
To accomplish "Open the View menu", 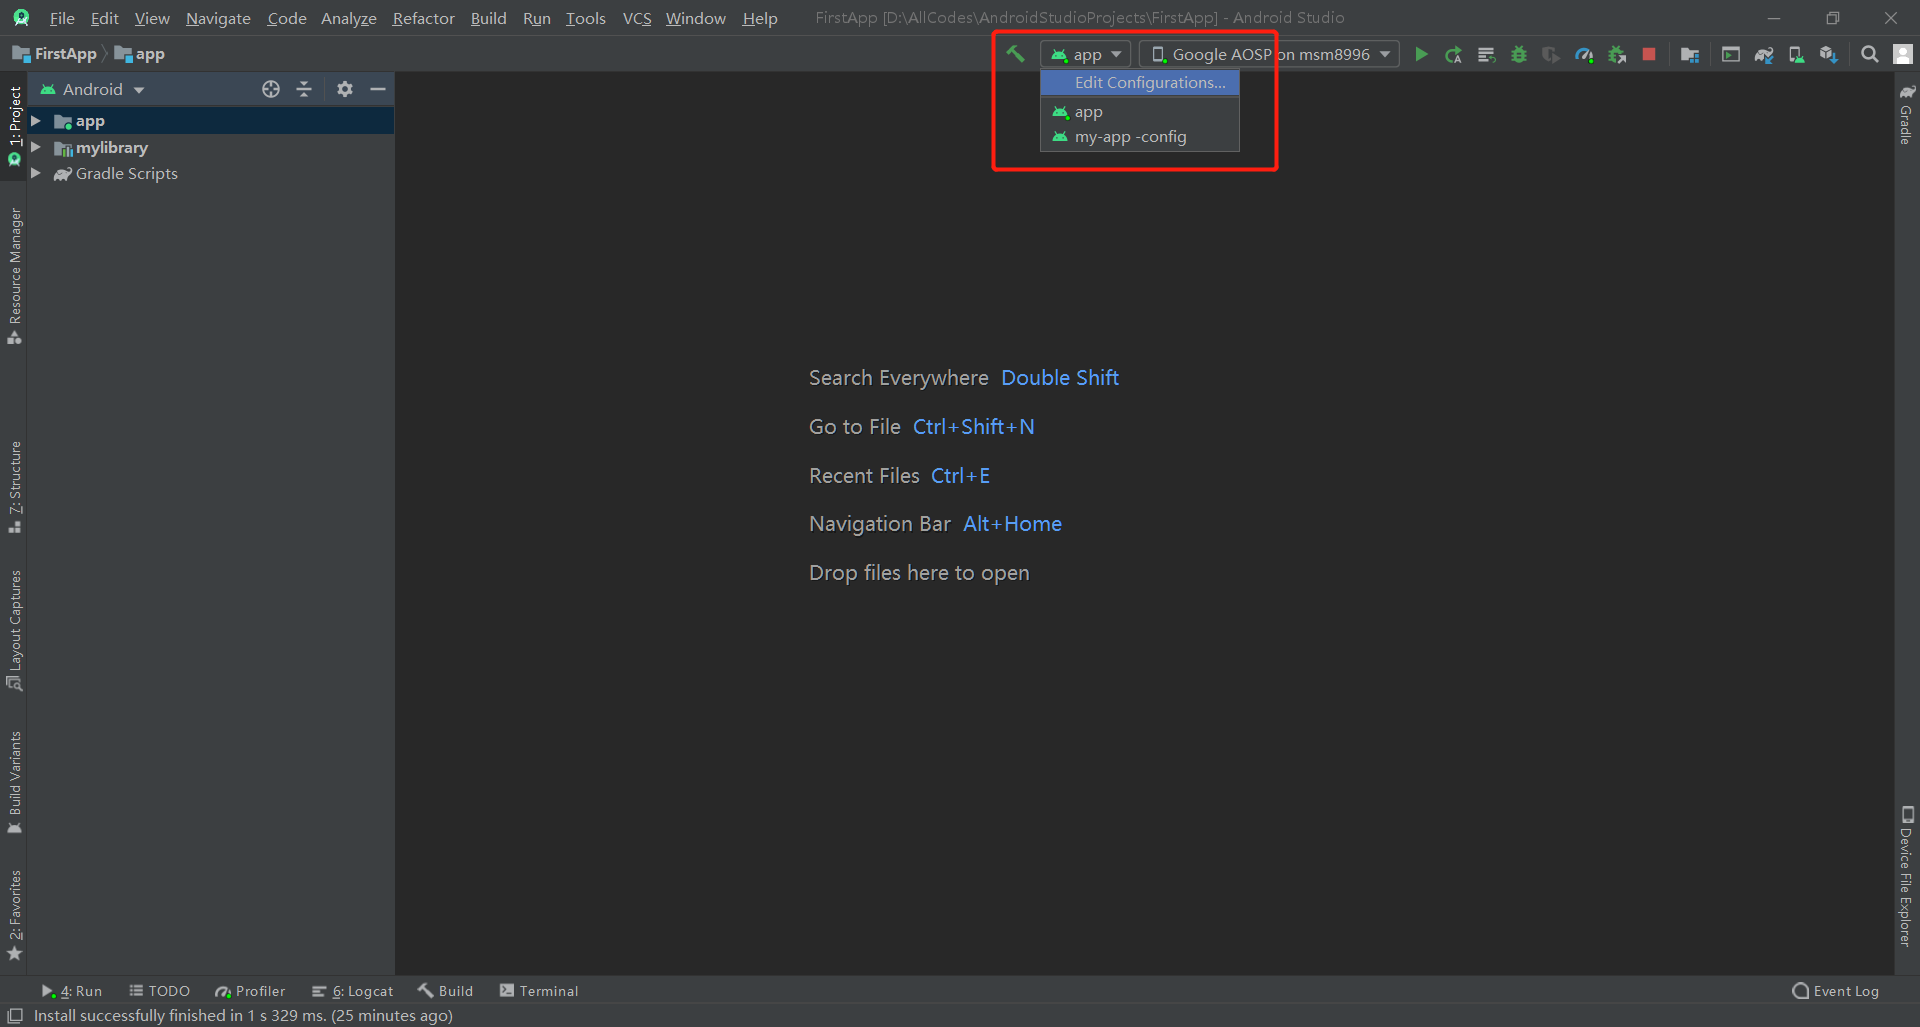I will click(152, 18).
